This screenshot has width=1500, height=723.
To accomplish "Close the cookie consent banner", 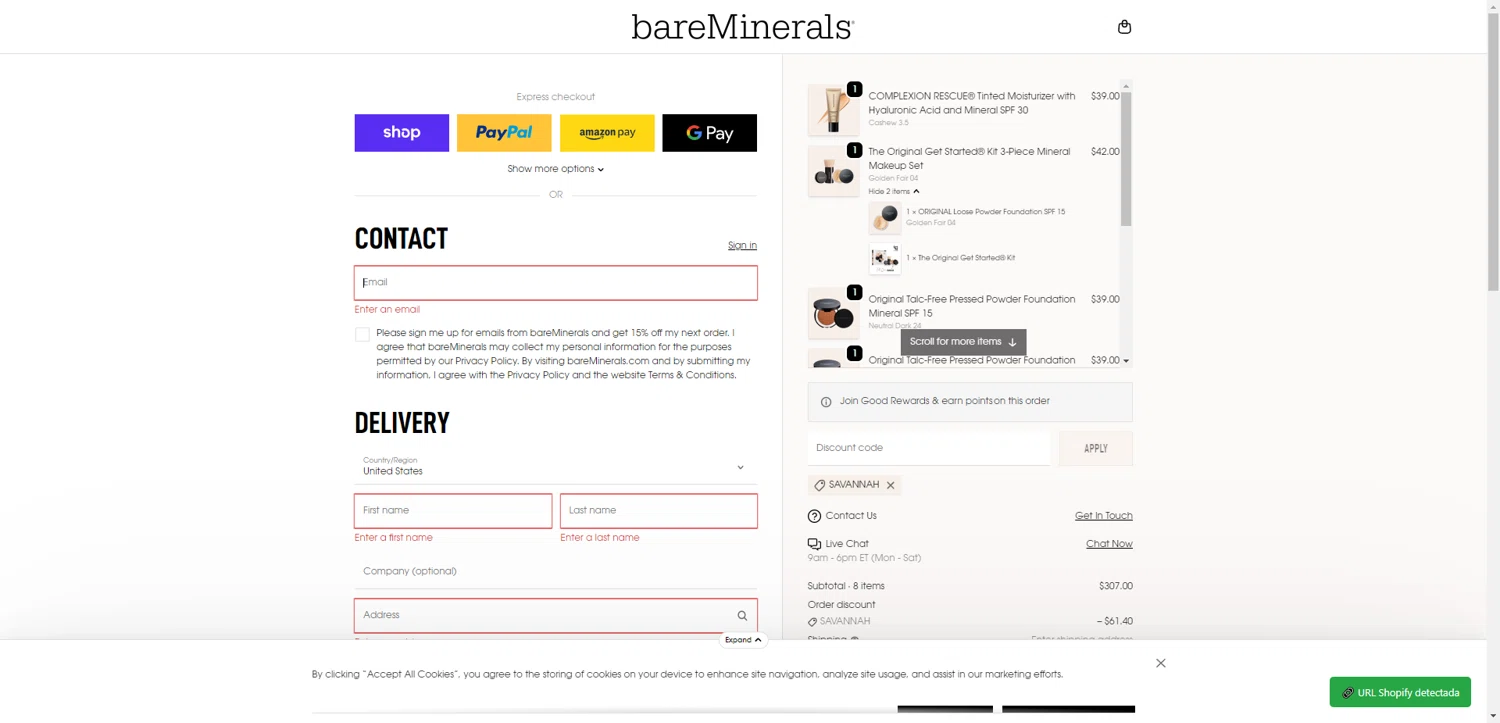I will pos(1160,663).
